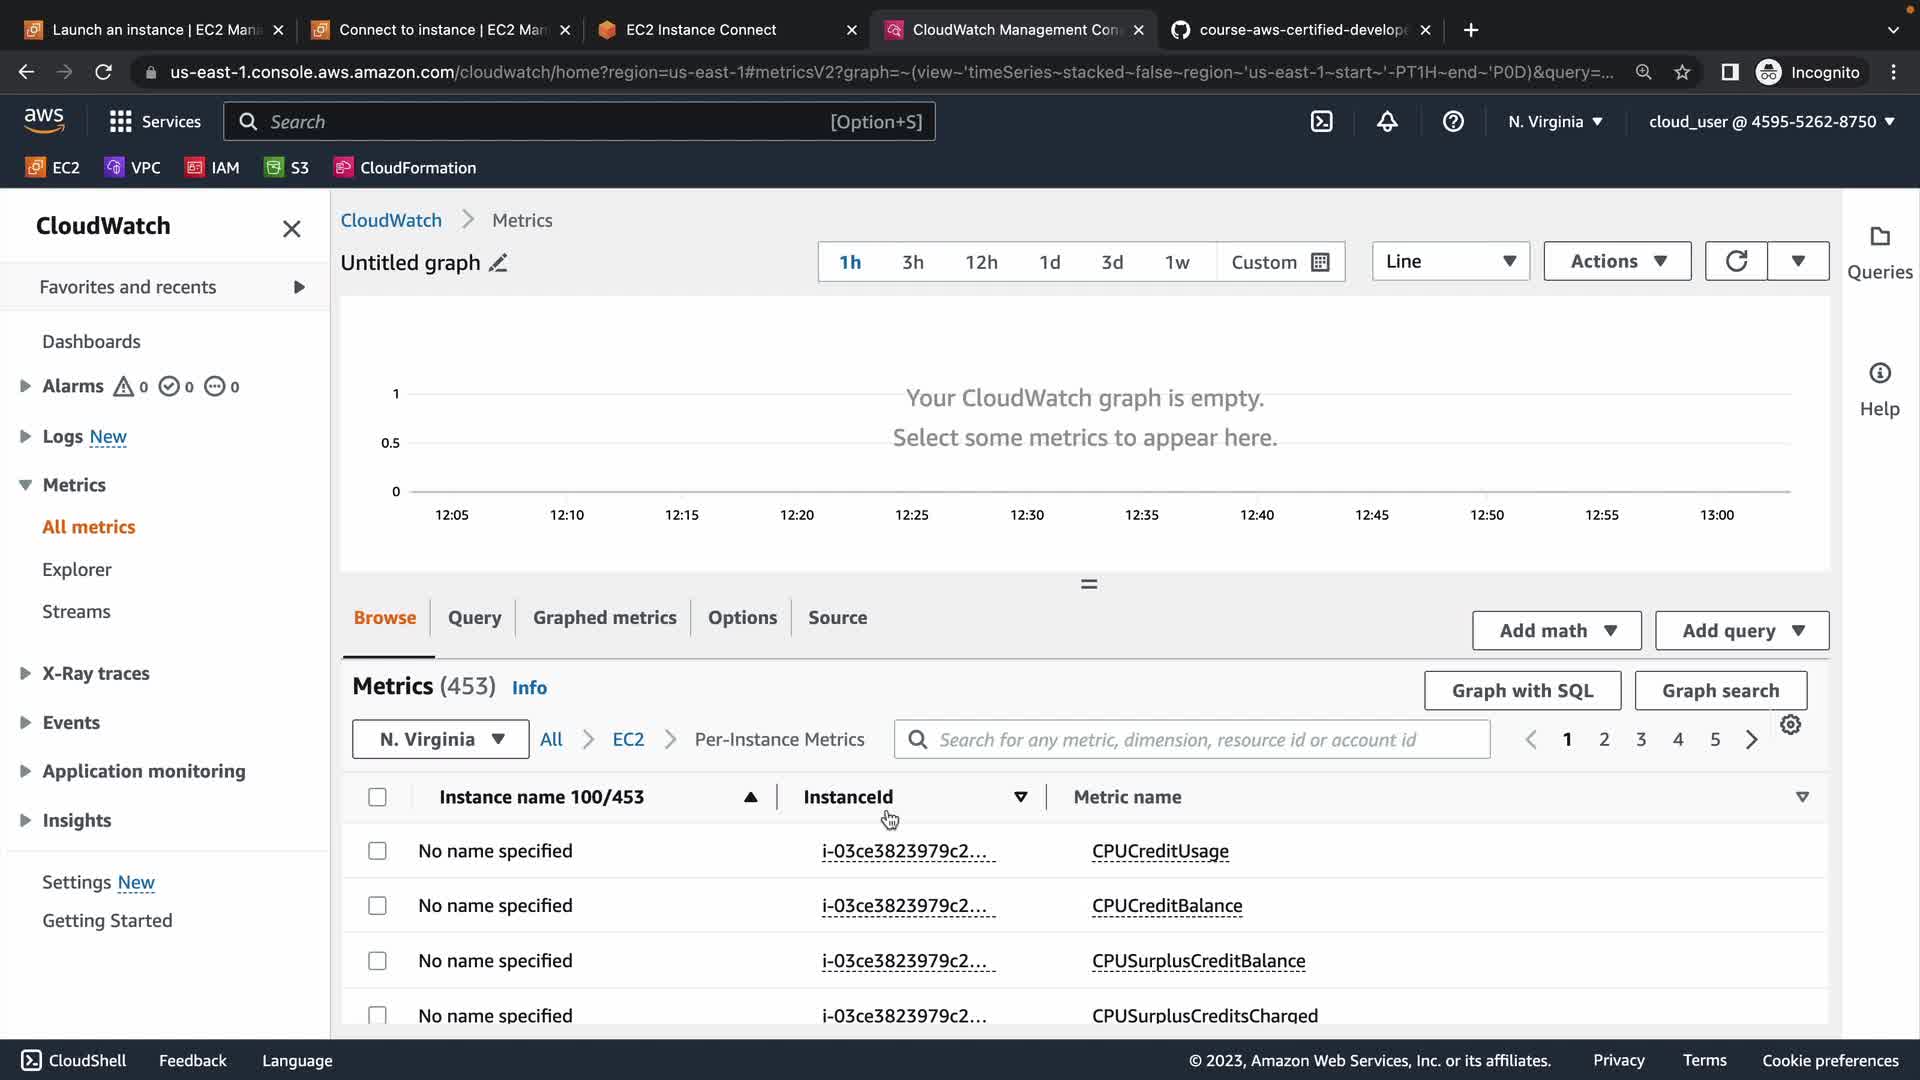This screenshot has width=1920, height=1080.
Task: Toggle the select-all metrics checkbox
Action: point(377,797)
